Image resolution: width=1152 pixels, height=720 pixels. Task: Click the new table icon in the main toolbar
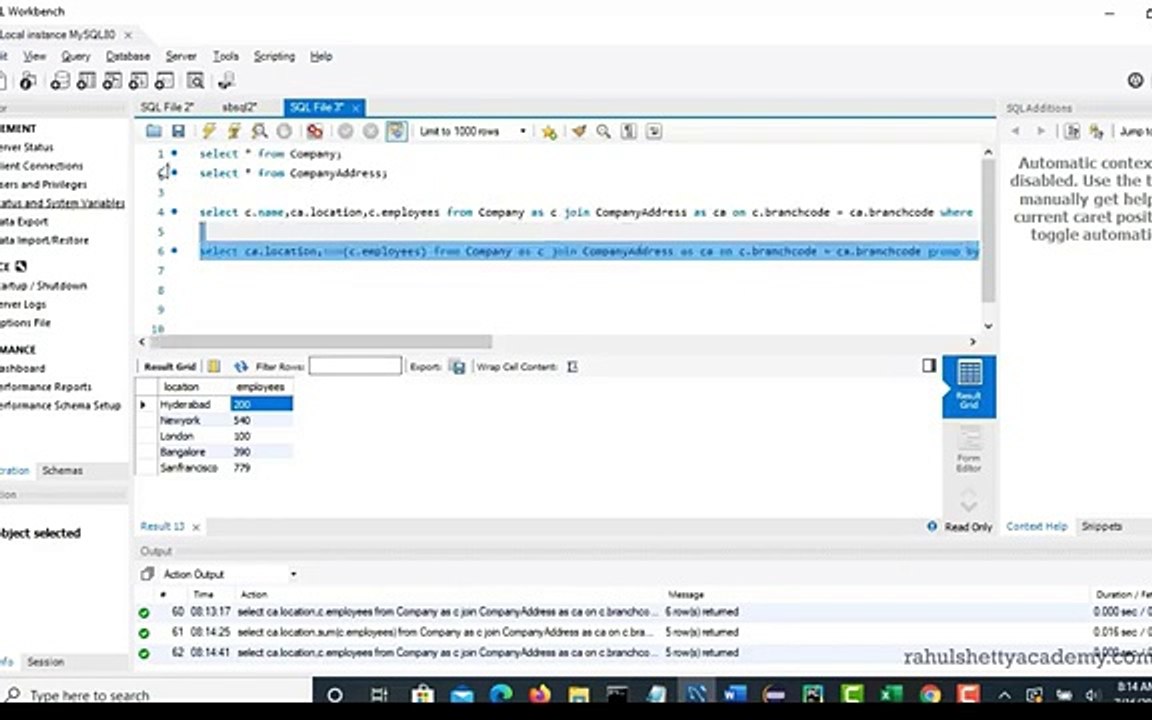[x=86, y=81]
